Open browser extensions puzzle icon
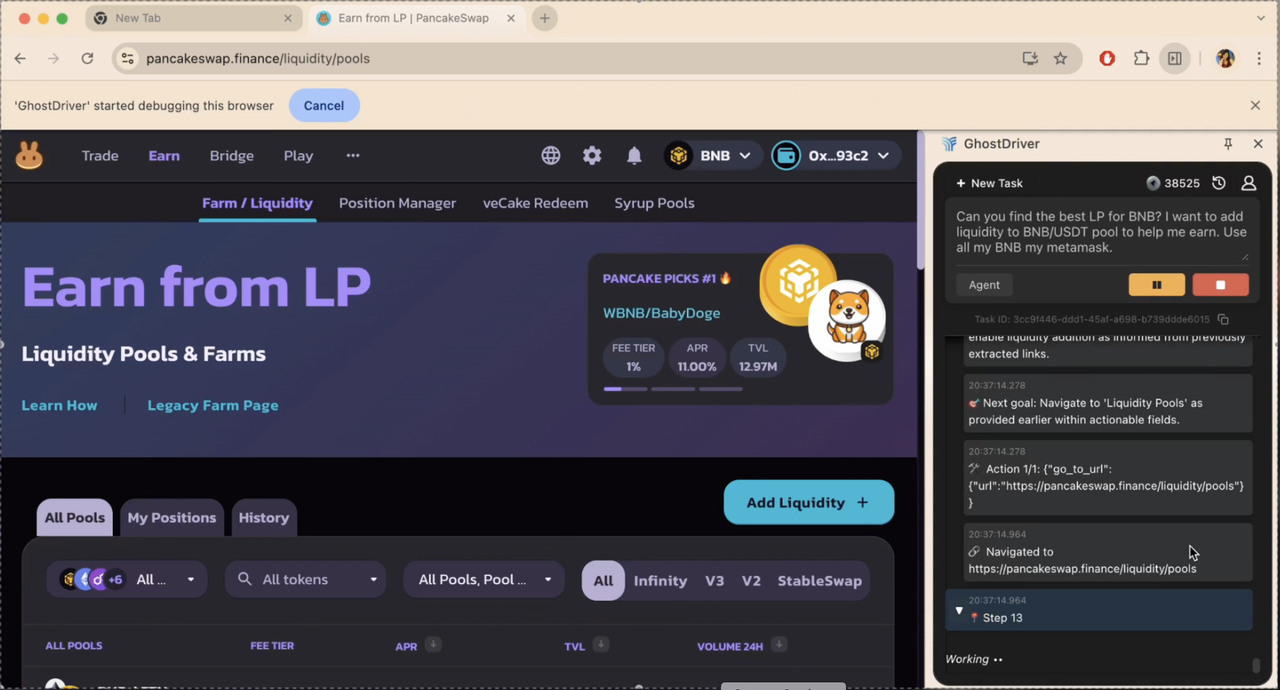This screenshot has width=1280, height=690. [1141, 59]
